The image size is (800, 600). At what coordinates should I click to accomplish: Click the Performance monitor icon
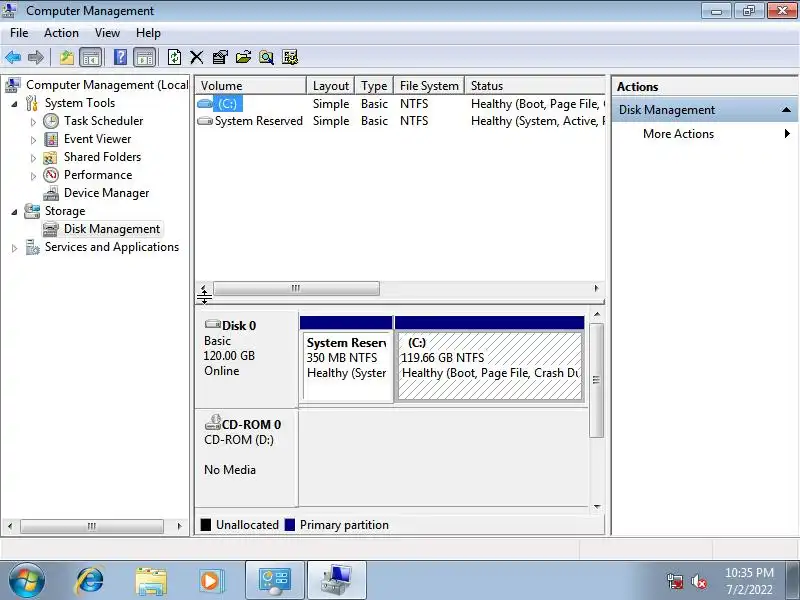click(x=51, y=175)
